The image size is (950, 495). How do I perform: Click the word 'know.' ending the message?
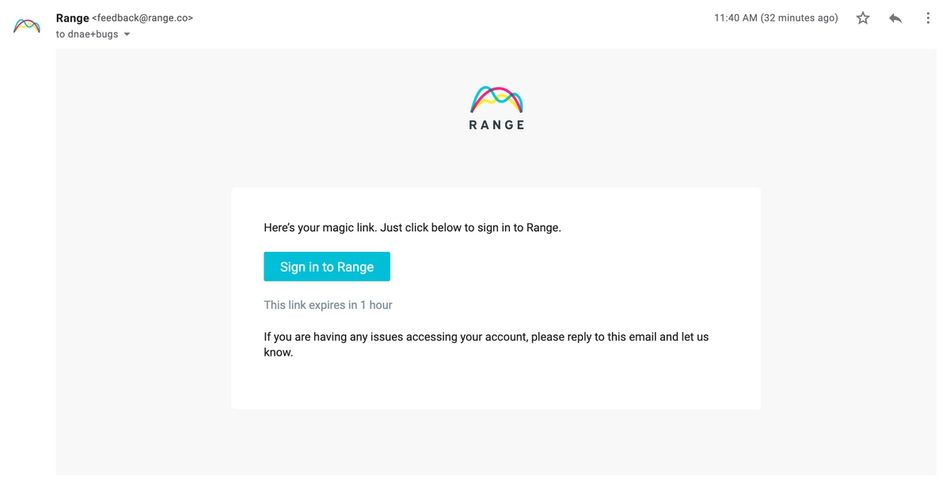click(278, 353)
